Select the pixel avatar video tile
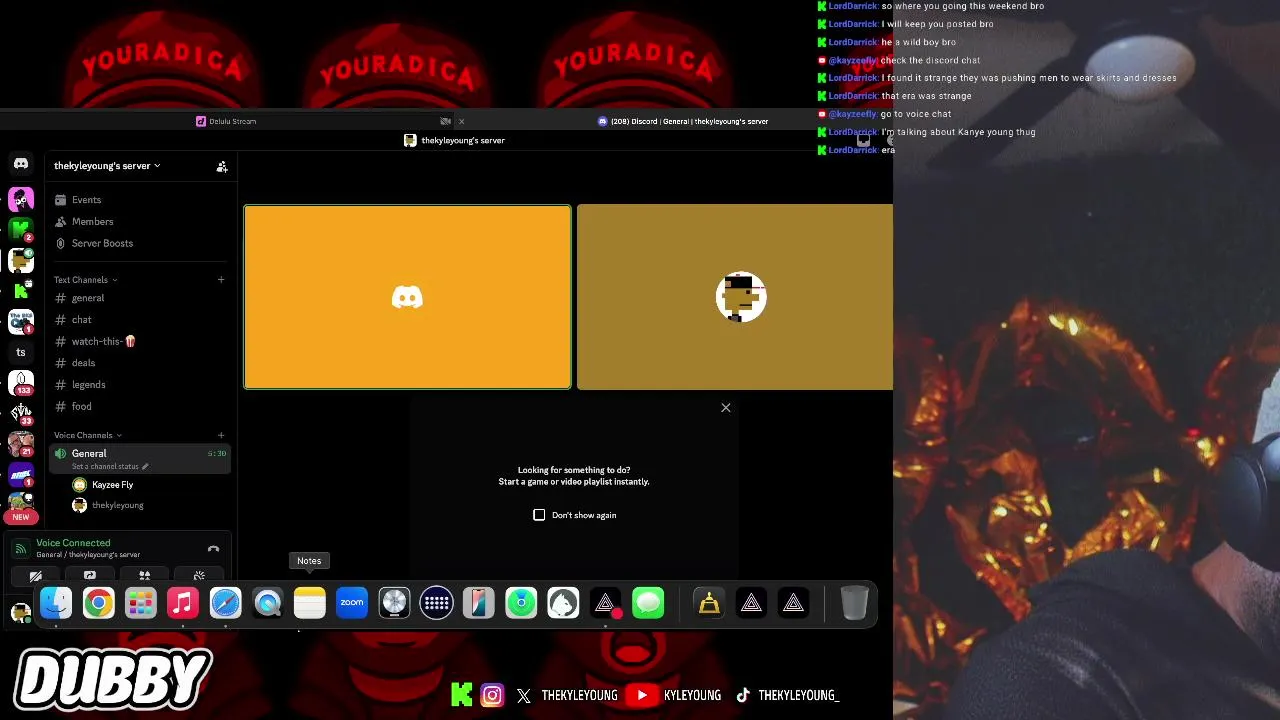1280x720 pixels. click(x=735, y=297)
